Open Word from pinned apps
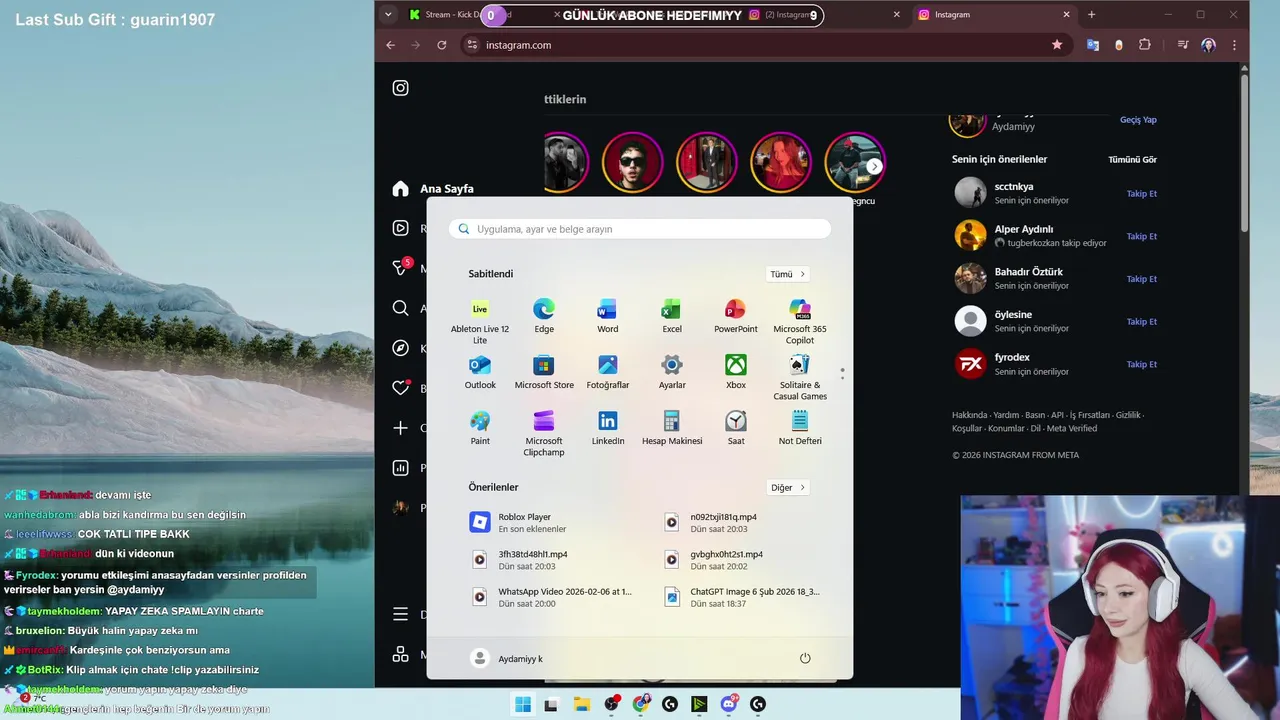 coord(607,316)
